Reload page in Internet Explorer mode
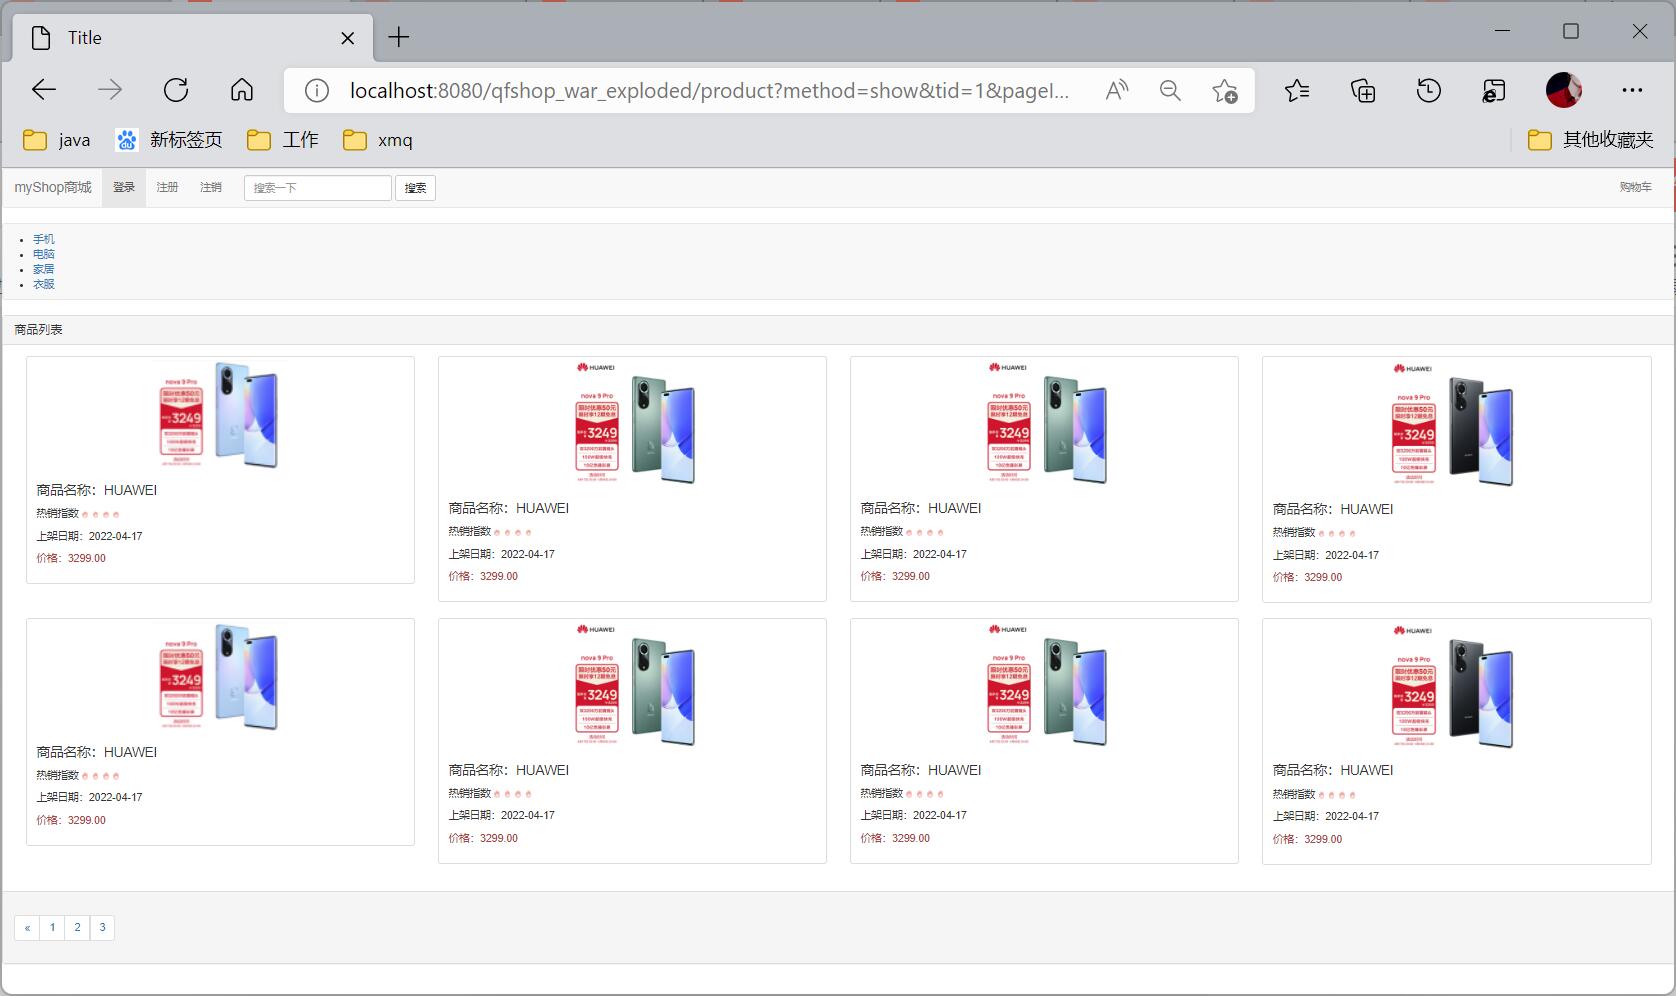 click(x=1492, y=90)
